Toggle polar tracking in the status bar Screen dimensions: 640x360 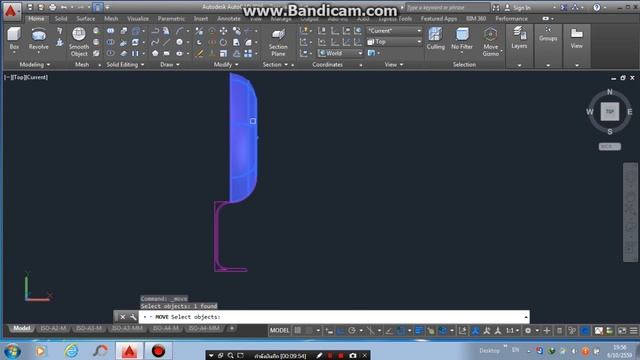pyautogui.click(x=352, y=331)
